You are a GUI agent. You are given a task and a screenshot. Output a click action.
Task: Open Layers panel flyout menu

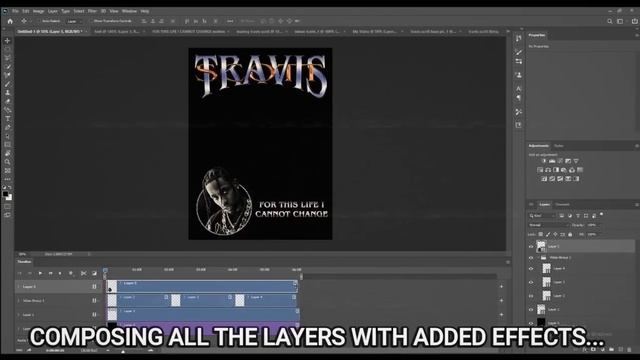636,204
